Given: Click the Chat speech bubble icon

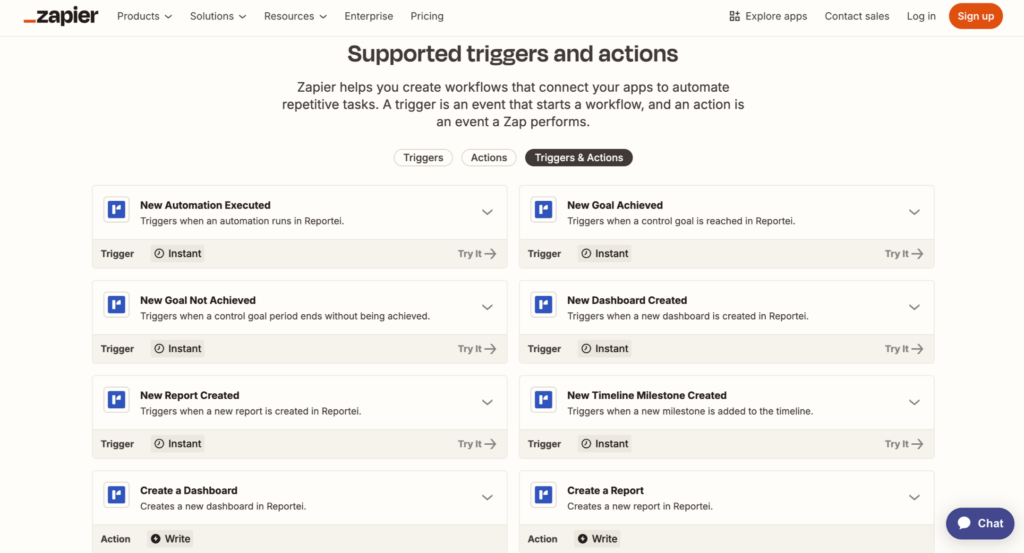Looking at the screenshot, I should pyautogui.click(x=965, y=523).
